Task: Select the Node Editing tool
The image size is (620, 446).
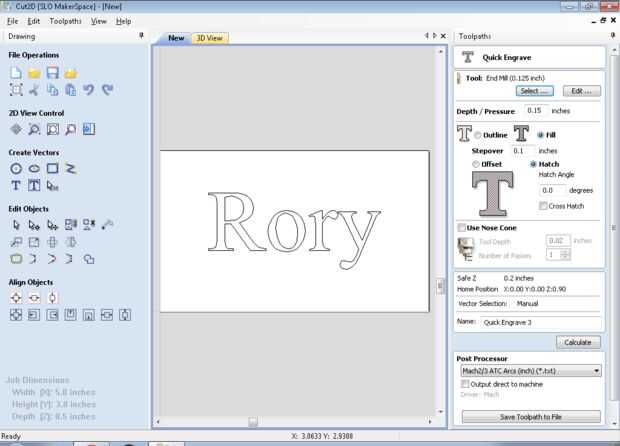Action: coord(34,225)
